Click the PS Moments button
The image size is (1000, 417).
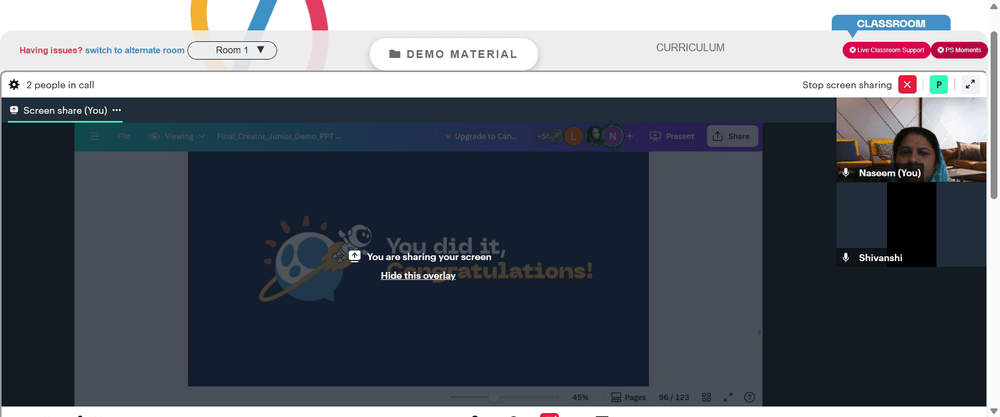pyautogui.click(x=959, y=50)
